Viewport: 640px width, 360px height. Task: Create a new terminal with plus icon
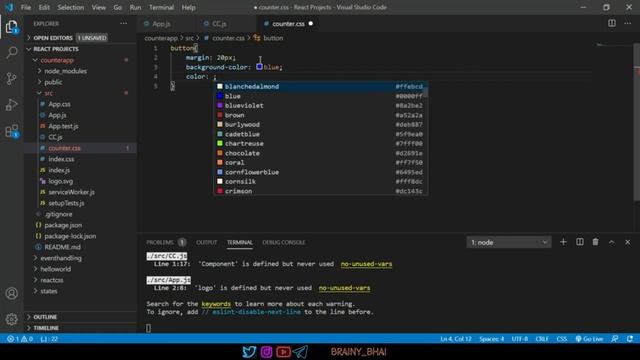pyautogui.click(x=563, y=242)
